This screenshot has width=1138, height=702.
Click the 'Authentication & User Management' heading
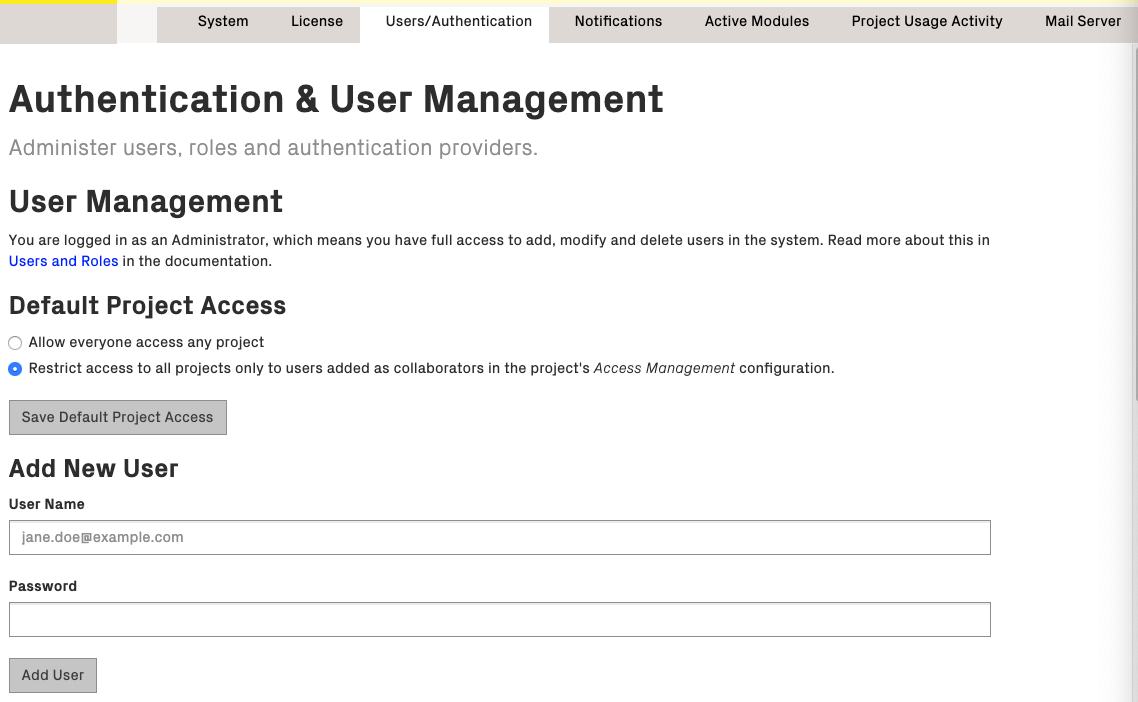[336, 99]
